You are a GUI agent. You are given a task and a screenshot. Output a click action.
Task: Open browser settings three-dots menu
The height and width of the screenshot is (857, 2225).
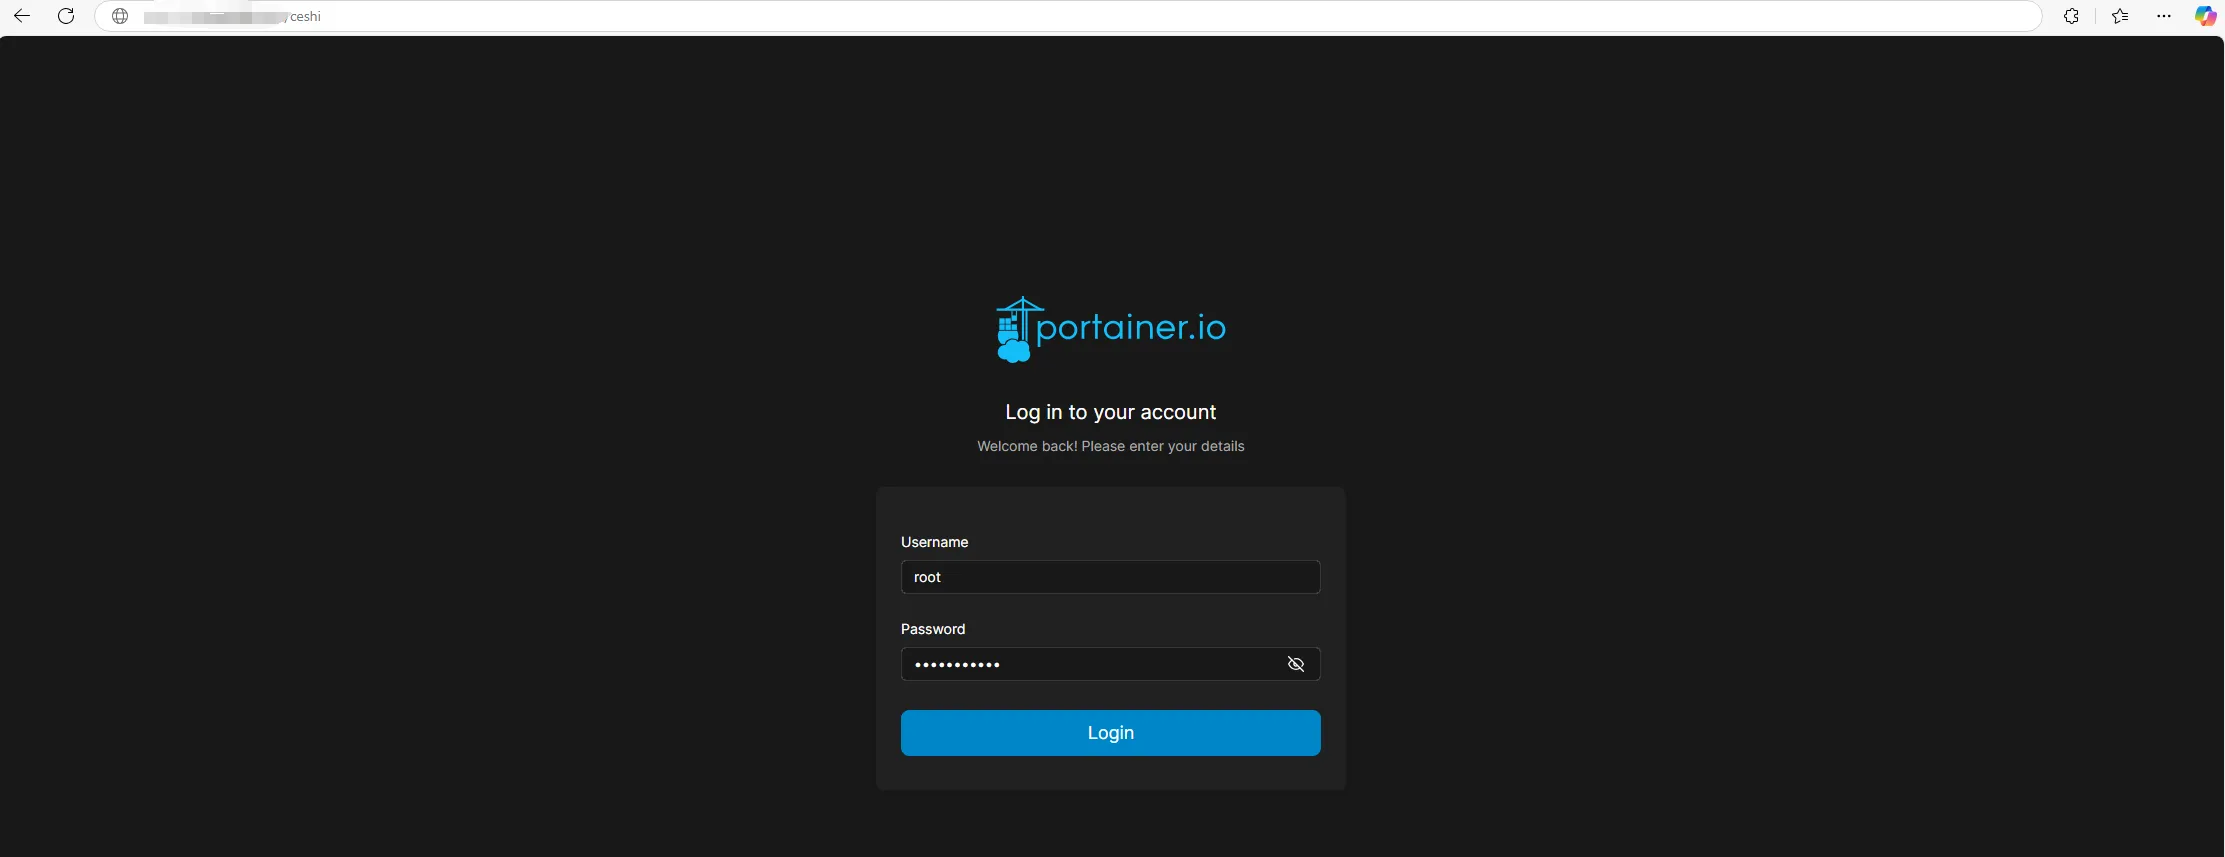(x=2164, y=16)
